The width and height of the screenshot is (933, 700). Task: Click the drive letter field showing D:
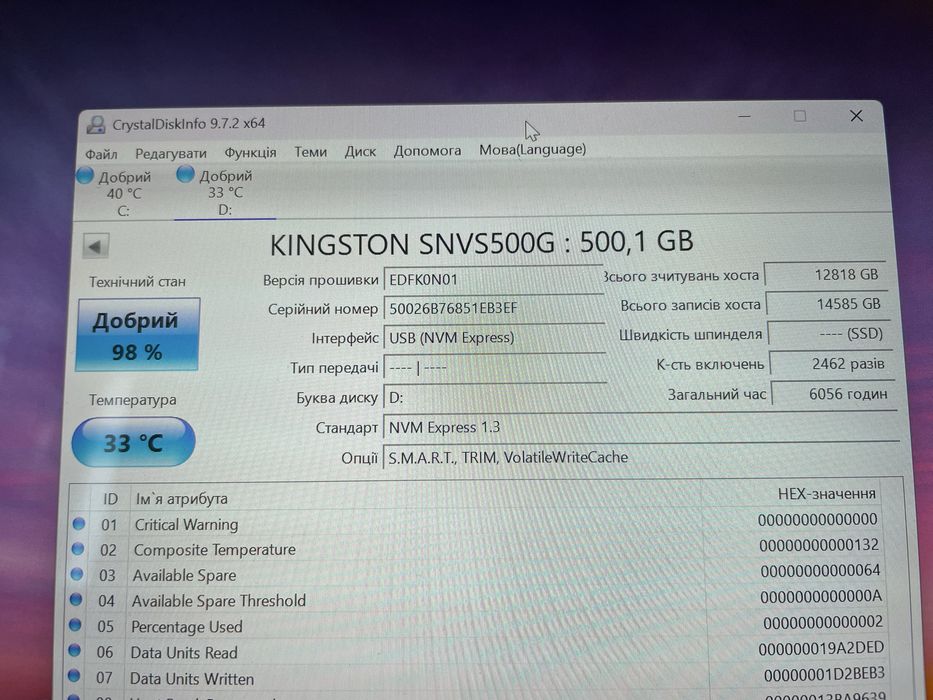point(495,398)
